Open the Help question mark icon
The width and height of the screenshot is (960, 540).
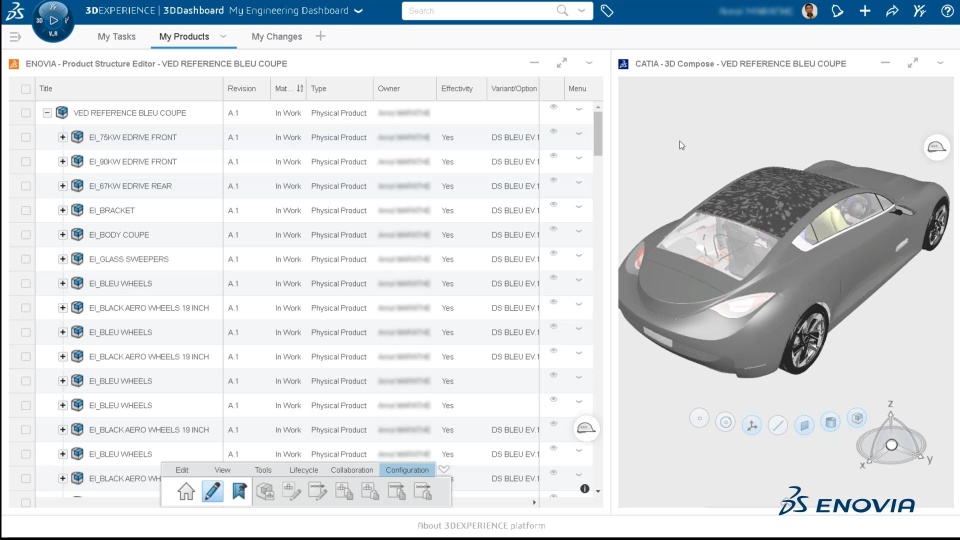(947, 11)
